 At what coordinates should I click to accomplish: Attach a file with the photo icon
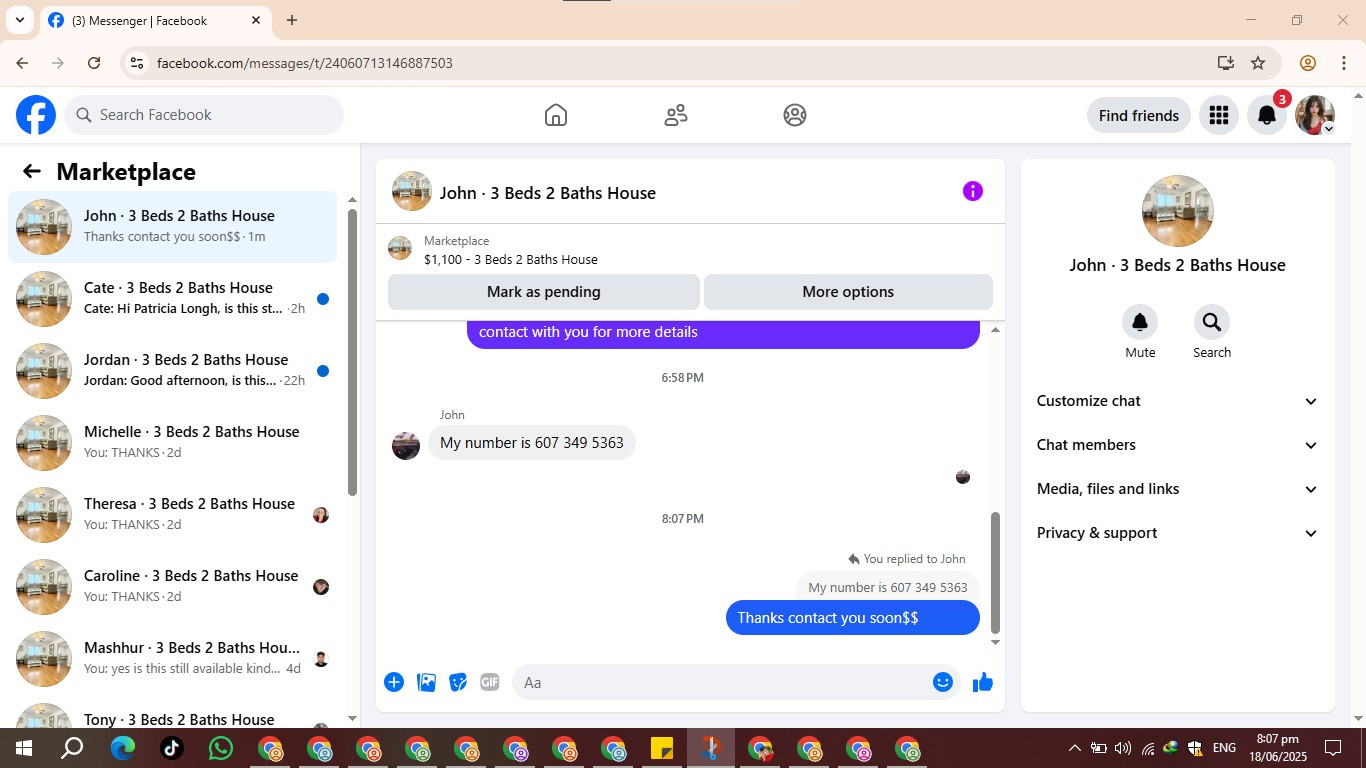click(426, 682)
